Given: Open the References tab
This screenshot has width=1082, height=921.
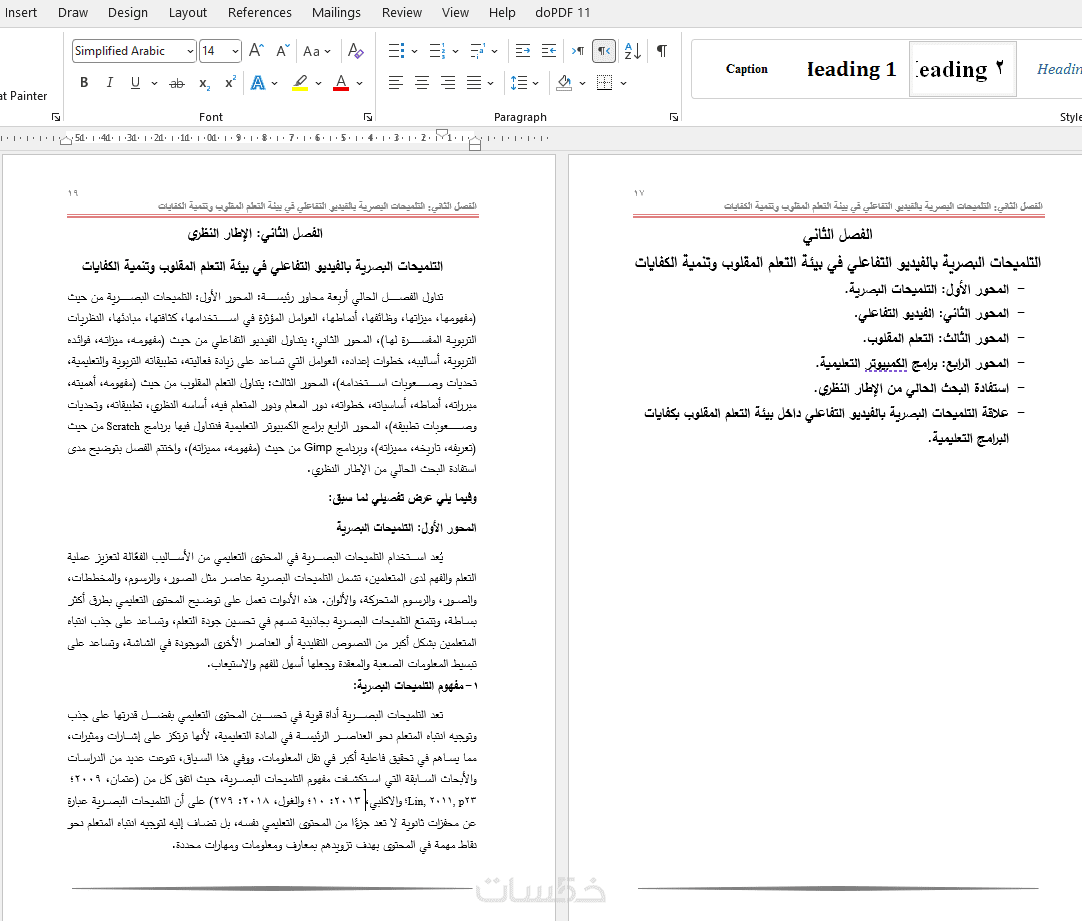Looking at the screenshot, I should 259,12.
